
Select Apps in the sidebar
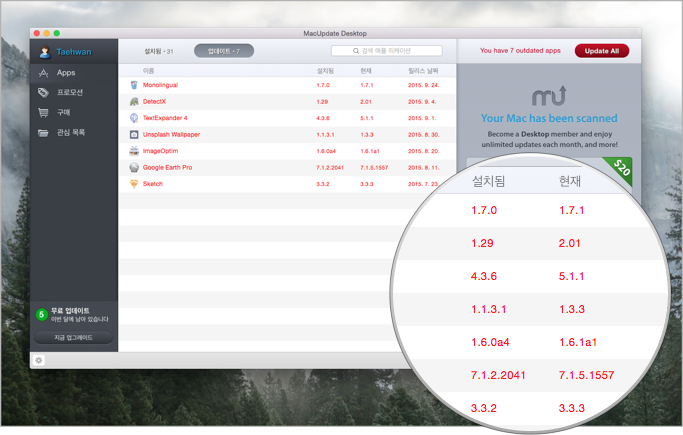pyautogui.click(x=66, y=73)
